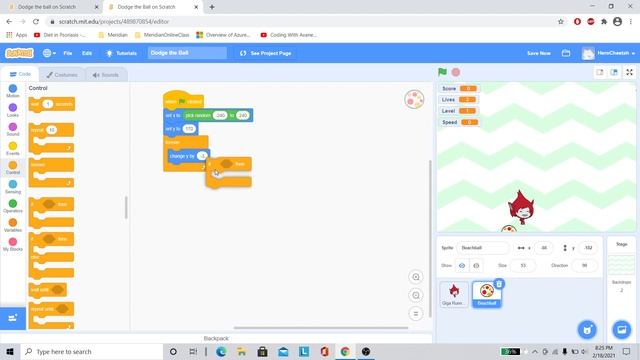Image resolution: width=640 pixels, height=360 pixels.
Task: Open the File menu
Action: (68, 53)
